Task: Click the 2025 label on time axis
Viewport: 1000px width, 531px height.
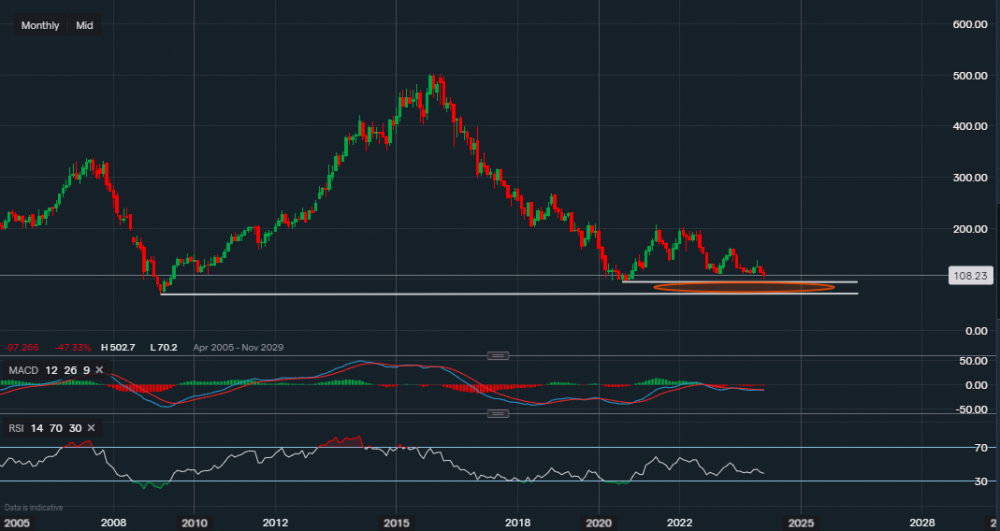Action: (x=800, y=522)
